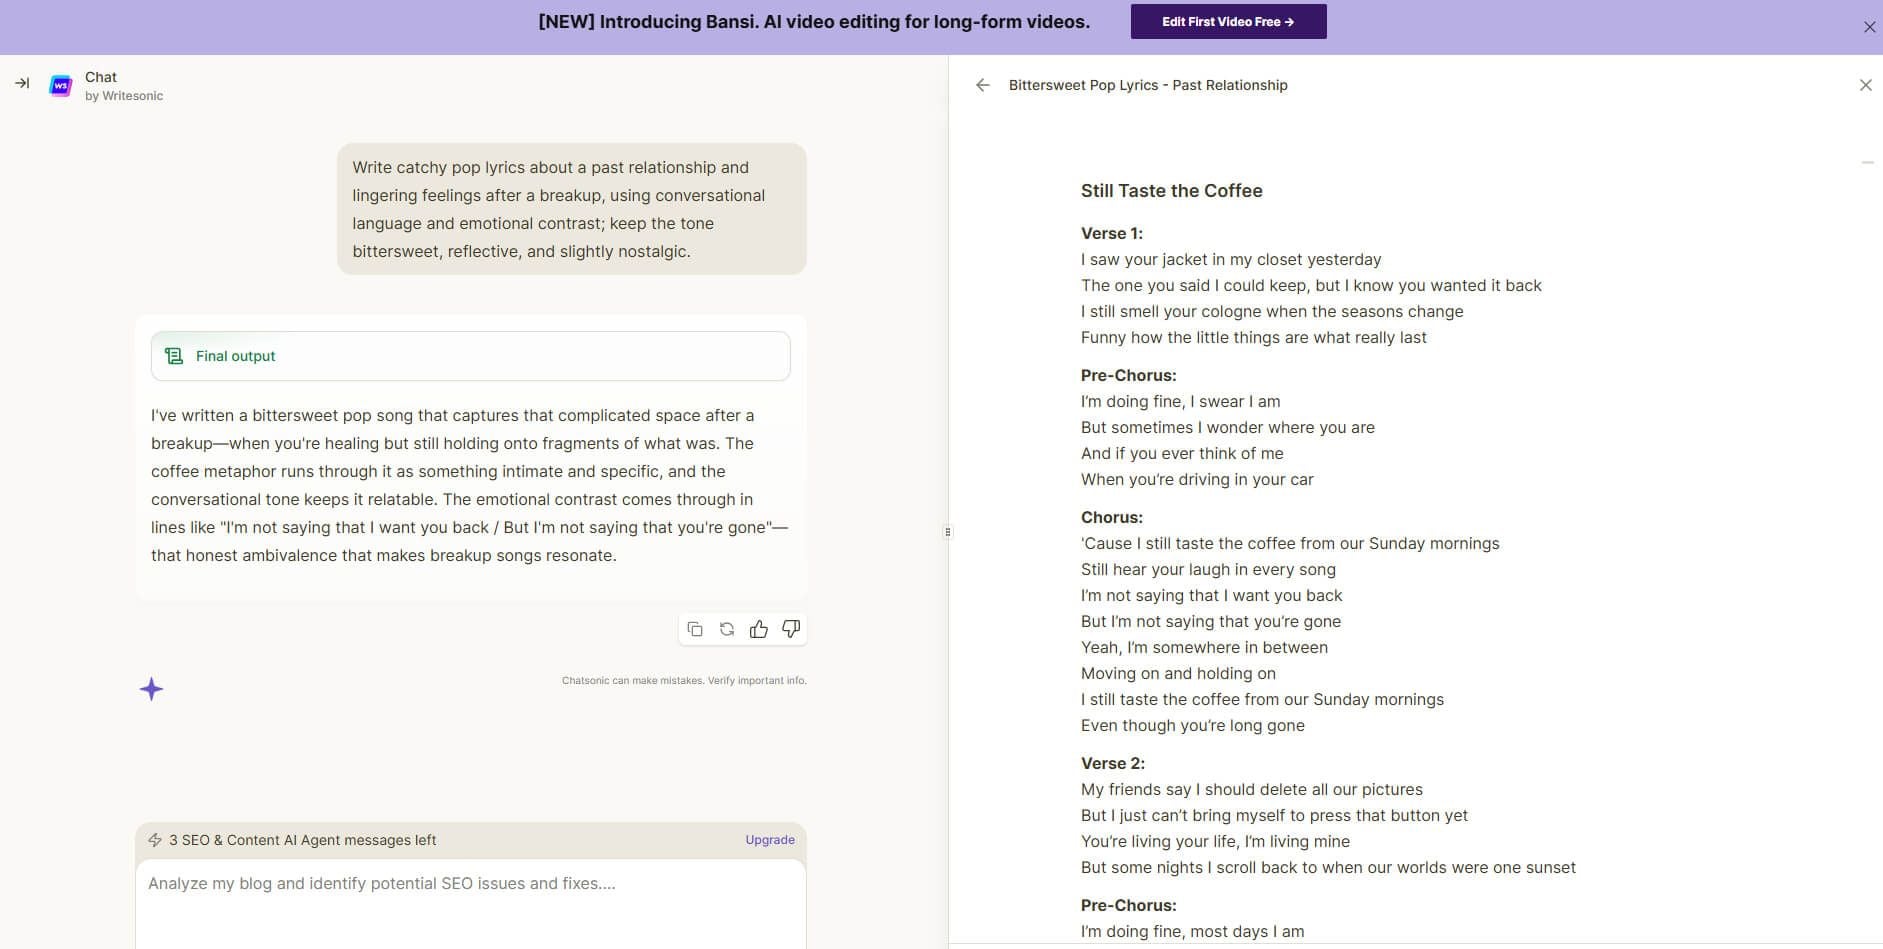Dismiss the Bansi announcement banner
Image resolution: width=1883 pixels, height=949 pixels.
point(1869,27)
